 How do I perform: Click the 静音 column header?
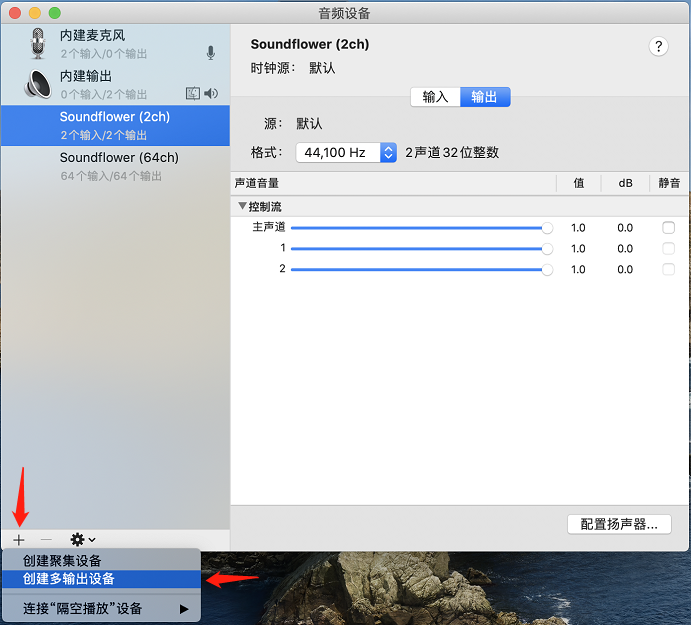pos(669,183)
